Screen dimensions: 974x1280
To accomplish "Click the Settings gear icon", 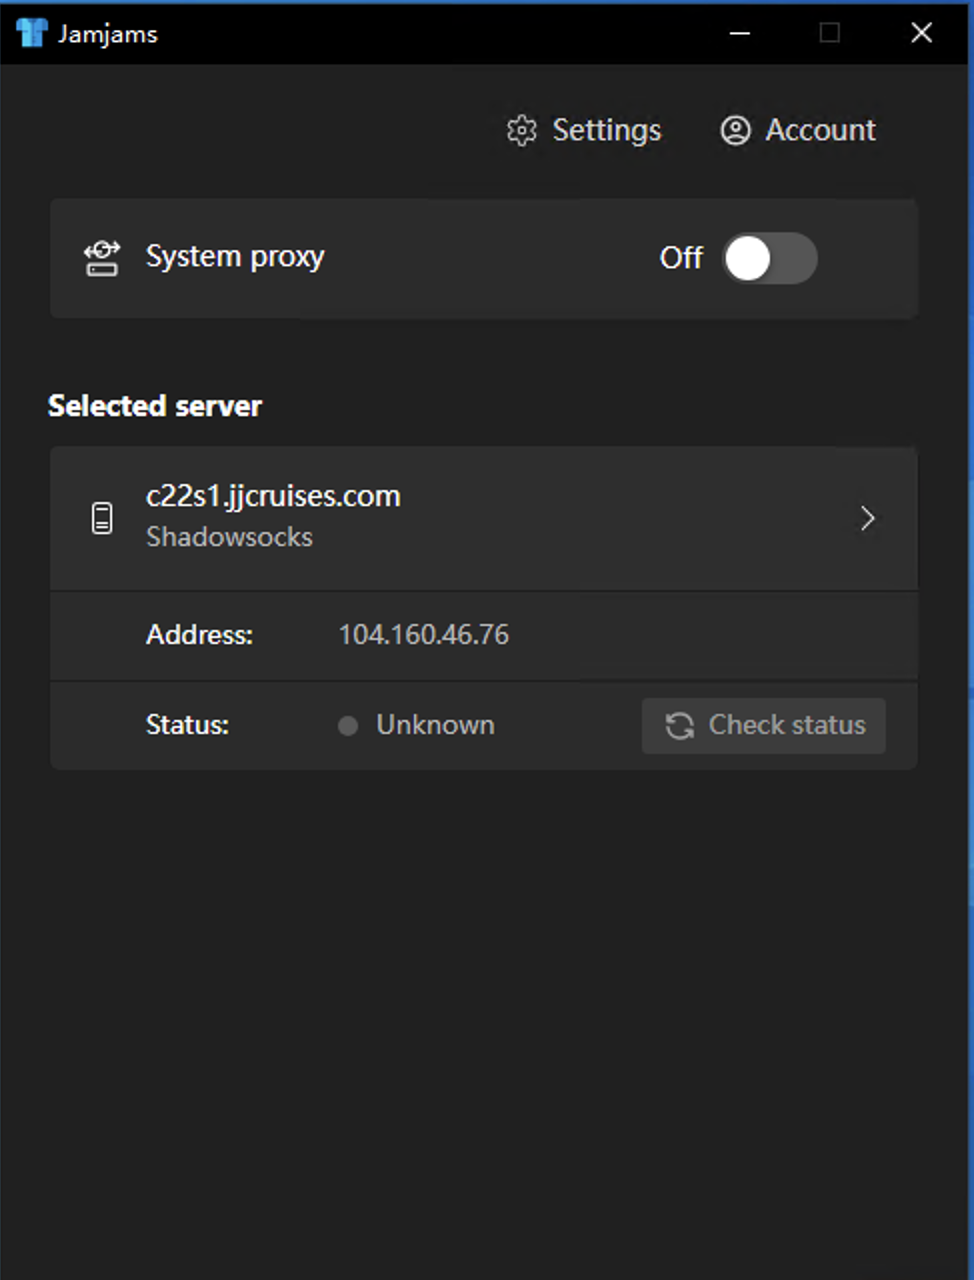I will click(x=521, y=131).
